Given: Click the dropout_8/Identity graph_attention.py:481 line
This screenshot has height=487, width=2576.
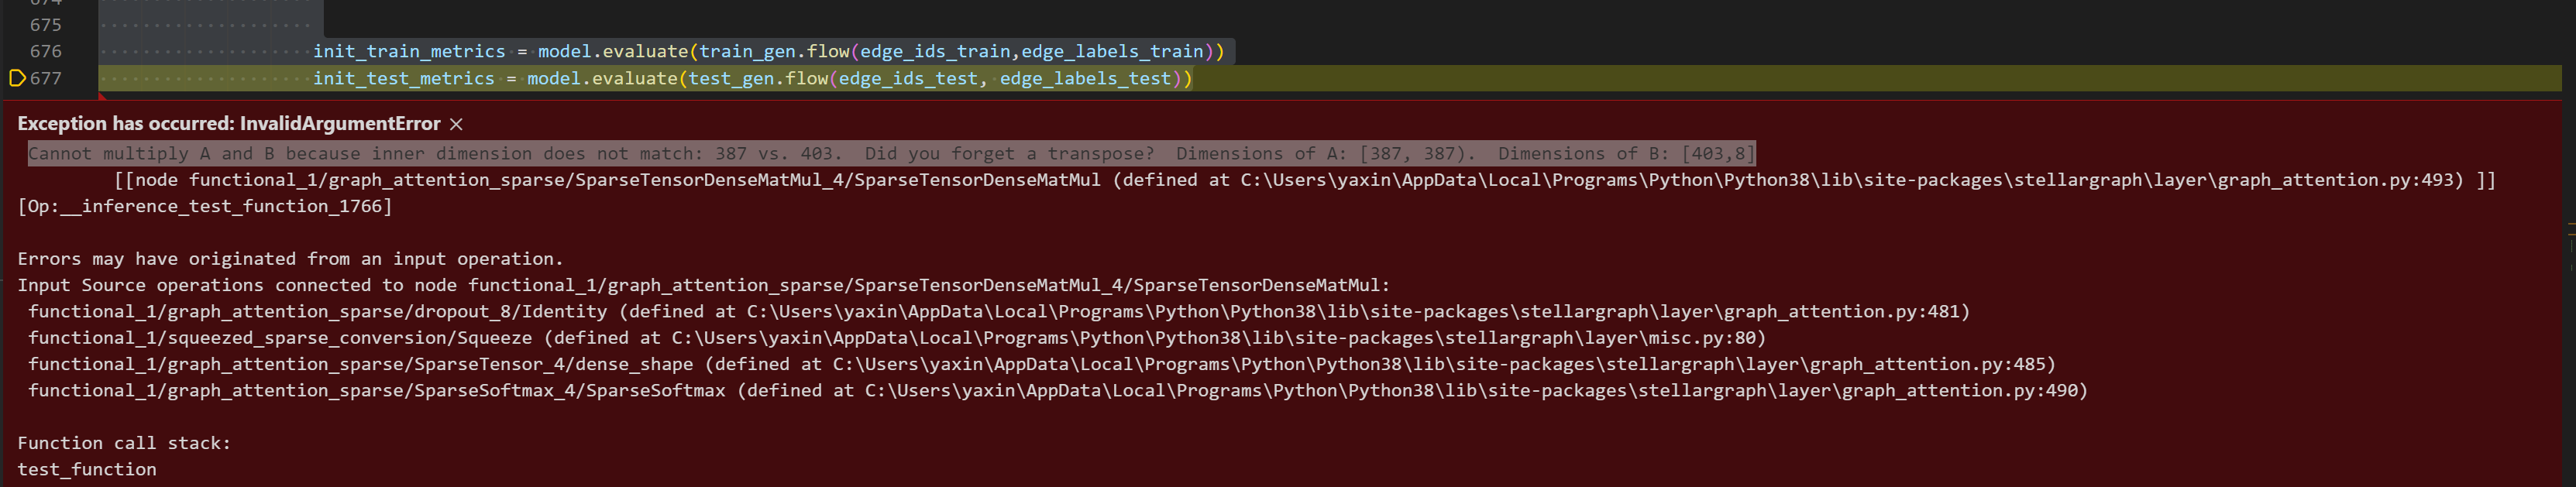Looking at the screenshot, I should coord(999,311).
